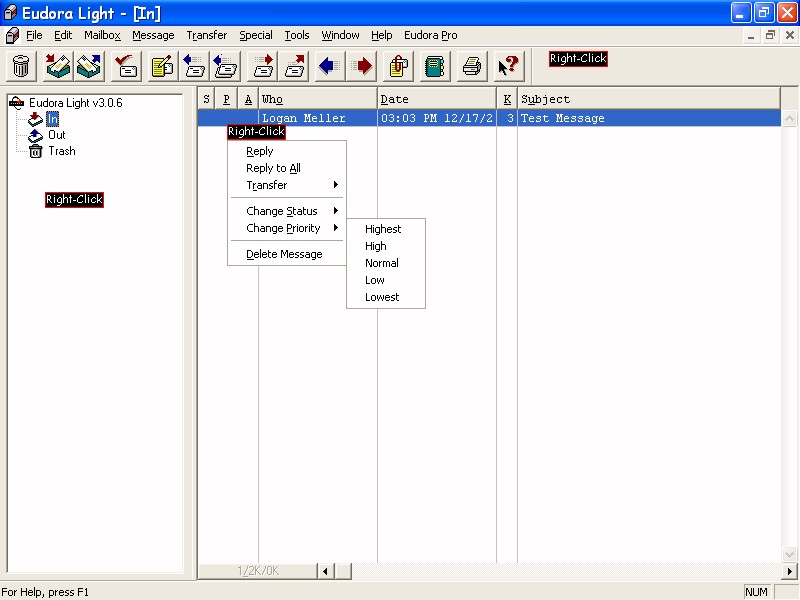Select the Trash mailbox in the tree
The height and width of the screenshot is (600, 800).
[62, 151]
